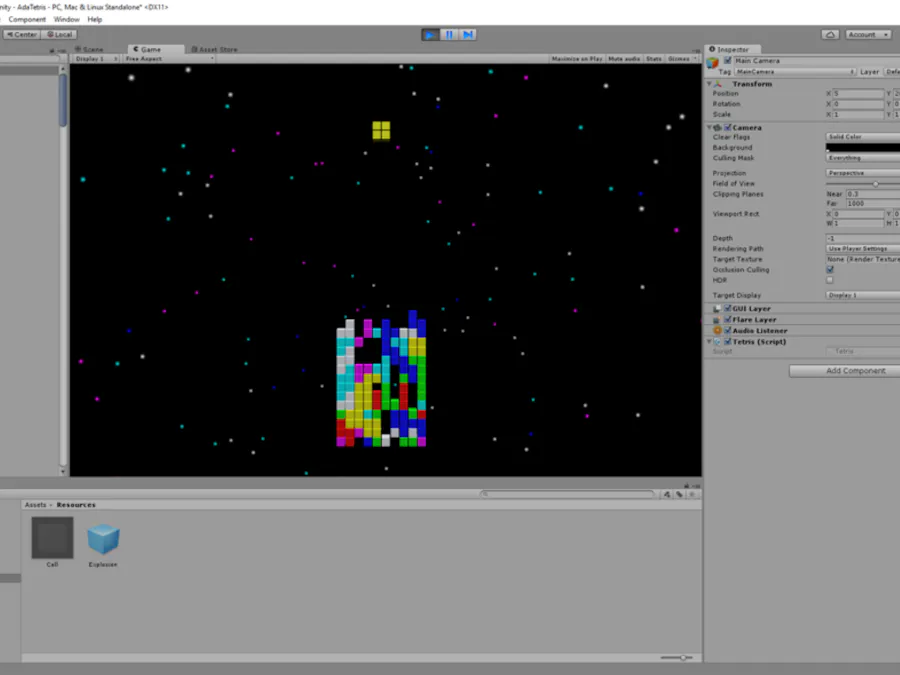Image resolution: width=900 pixels, height=675 pixels.
Task: Collapse the Transform component
Action: (709, 84)
